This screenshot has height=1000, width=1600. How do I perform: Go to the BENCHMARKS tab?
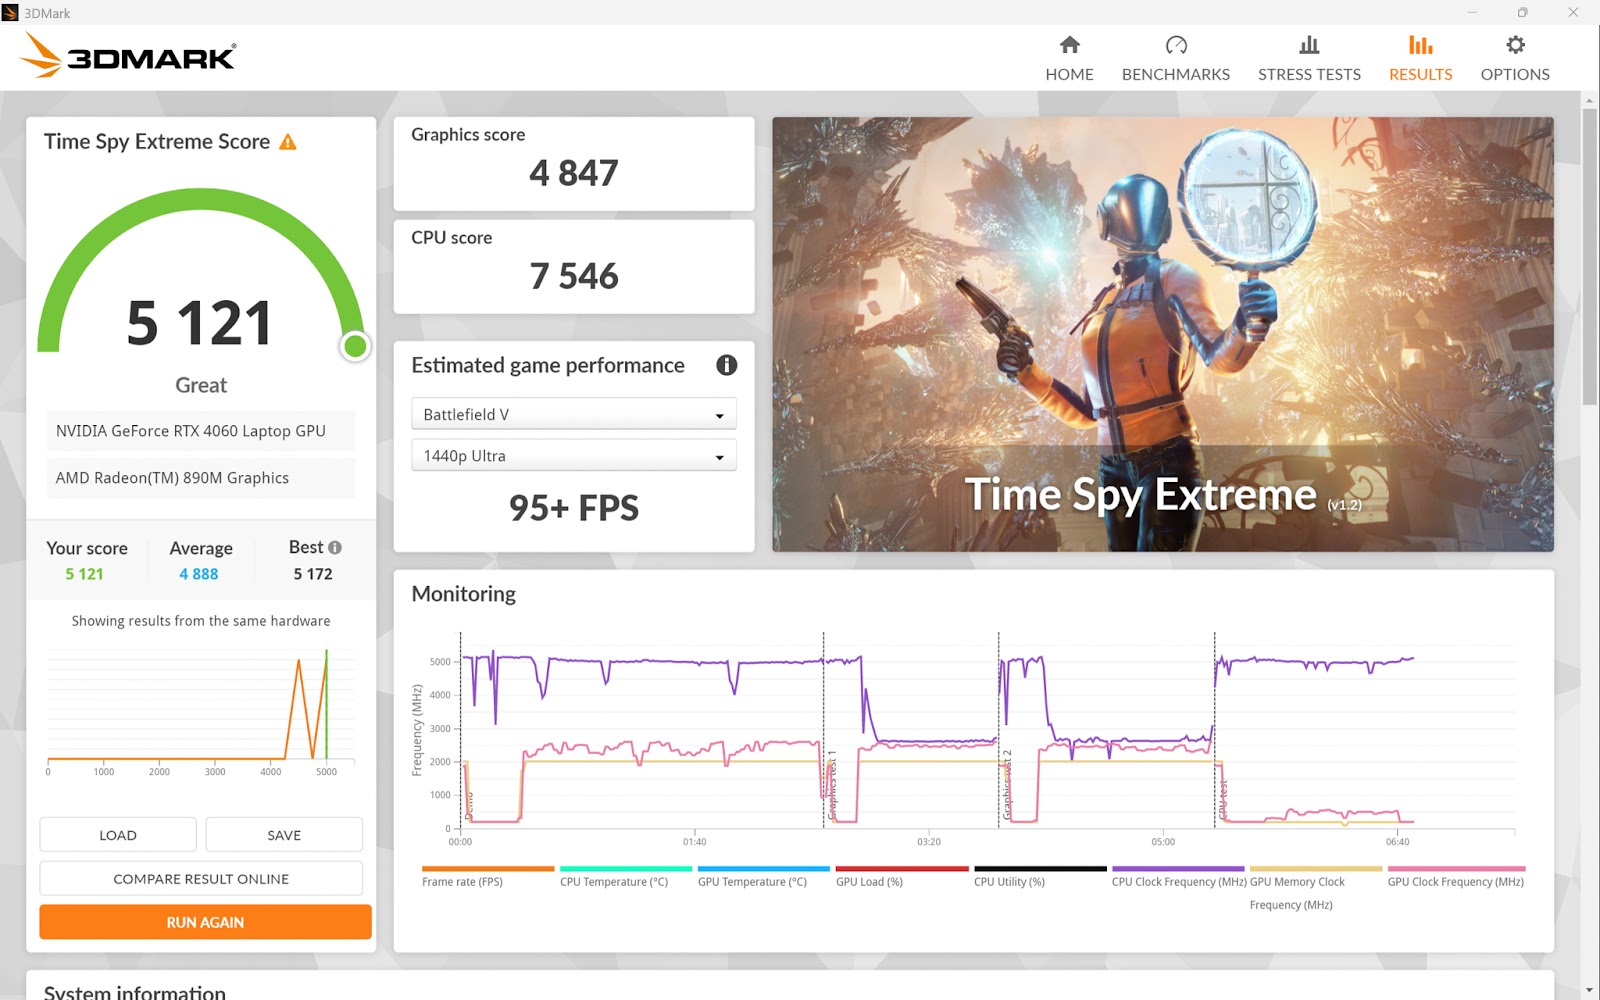(1176, 59)
